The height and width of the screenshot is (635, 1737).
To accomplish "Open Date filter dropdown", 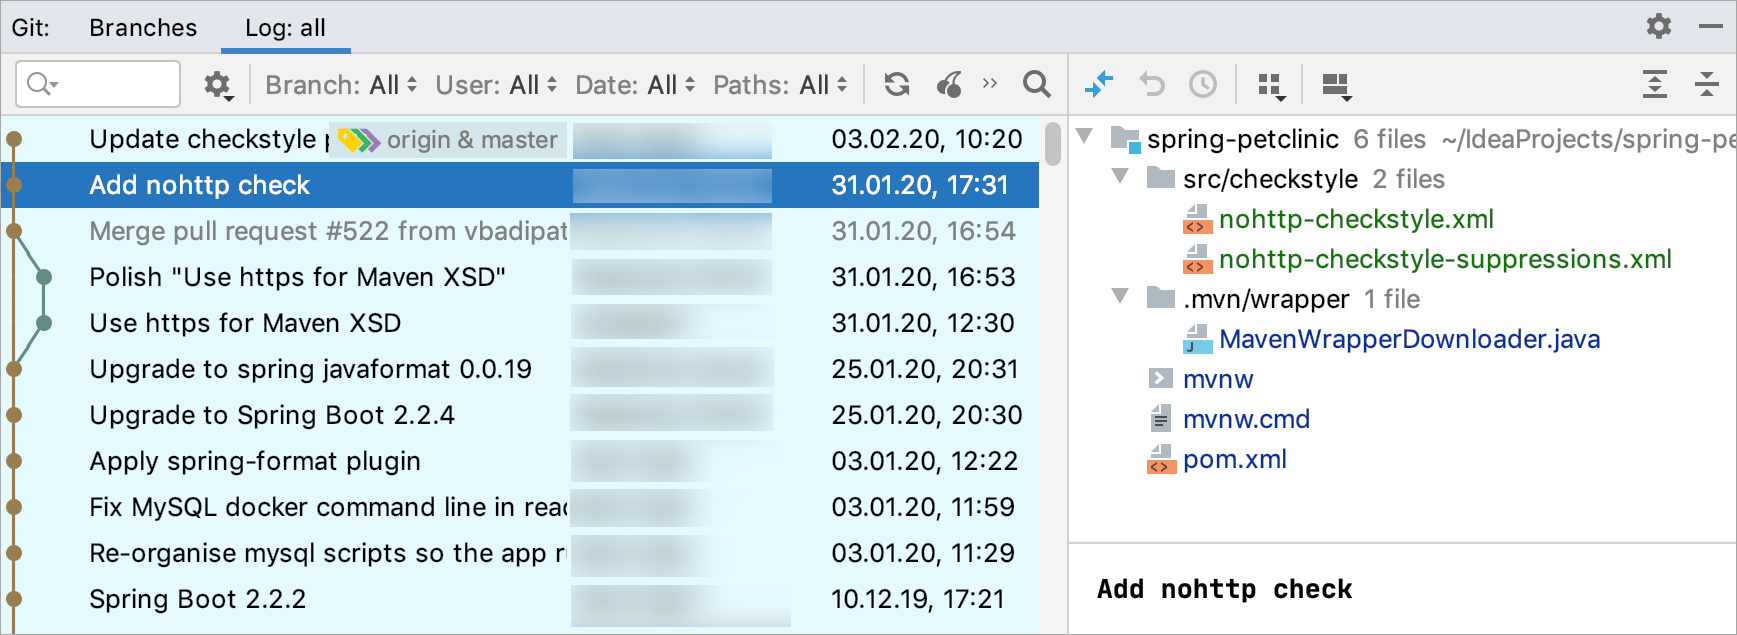I will coord(635,85).
